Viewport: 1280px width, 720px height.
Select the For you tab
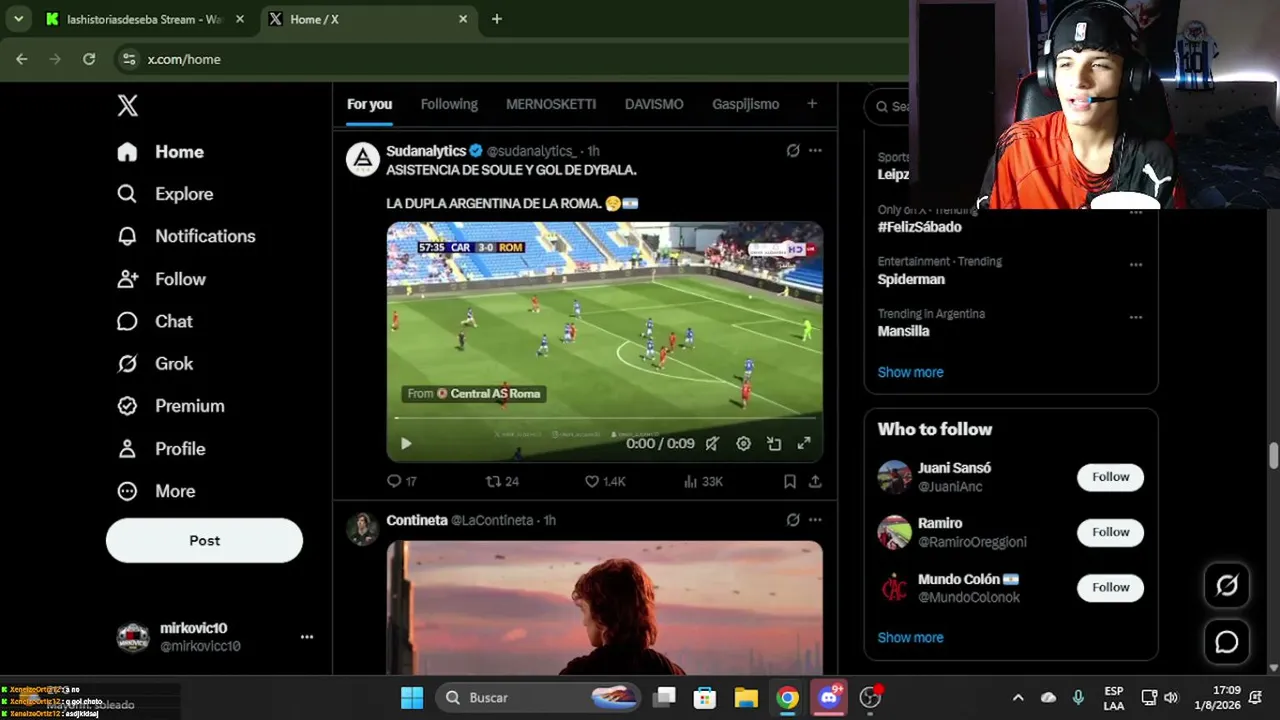coord(369,104)
